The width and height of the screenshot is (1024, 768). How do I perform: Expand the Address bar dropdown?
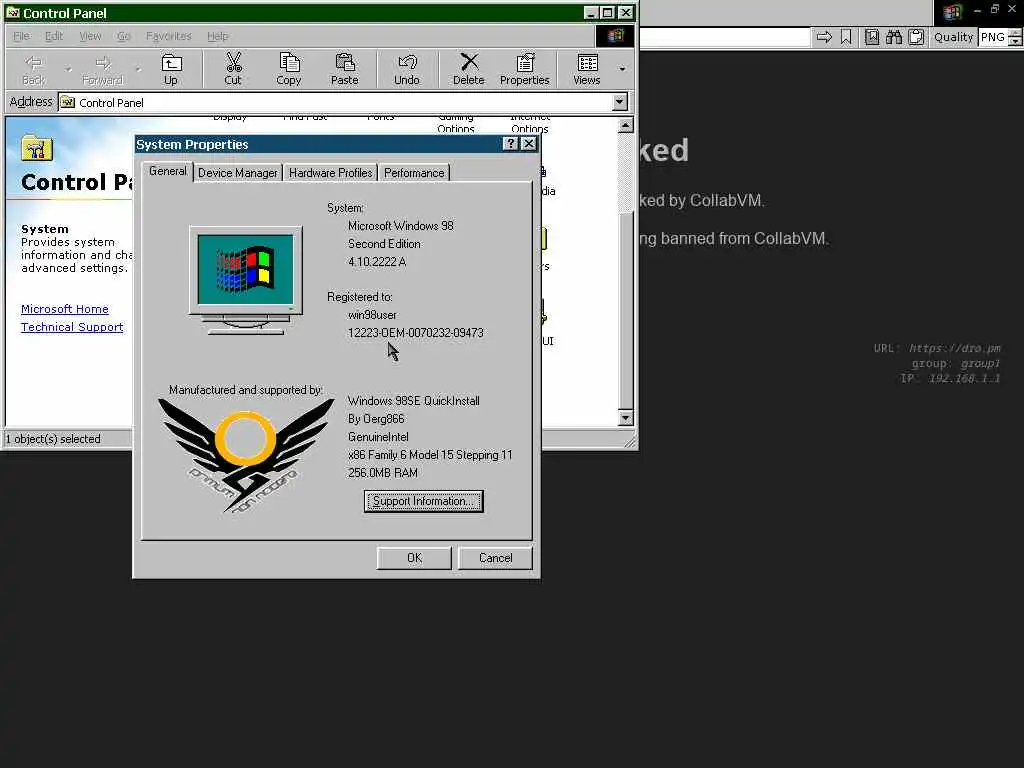coord(619,102)
